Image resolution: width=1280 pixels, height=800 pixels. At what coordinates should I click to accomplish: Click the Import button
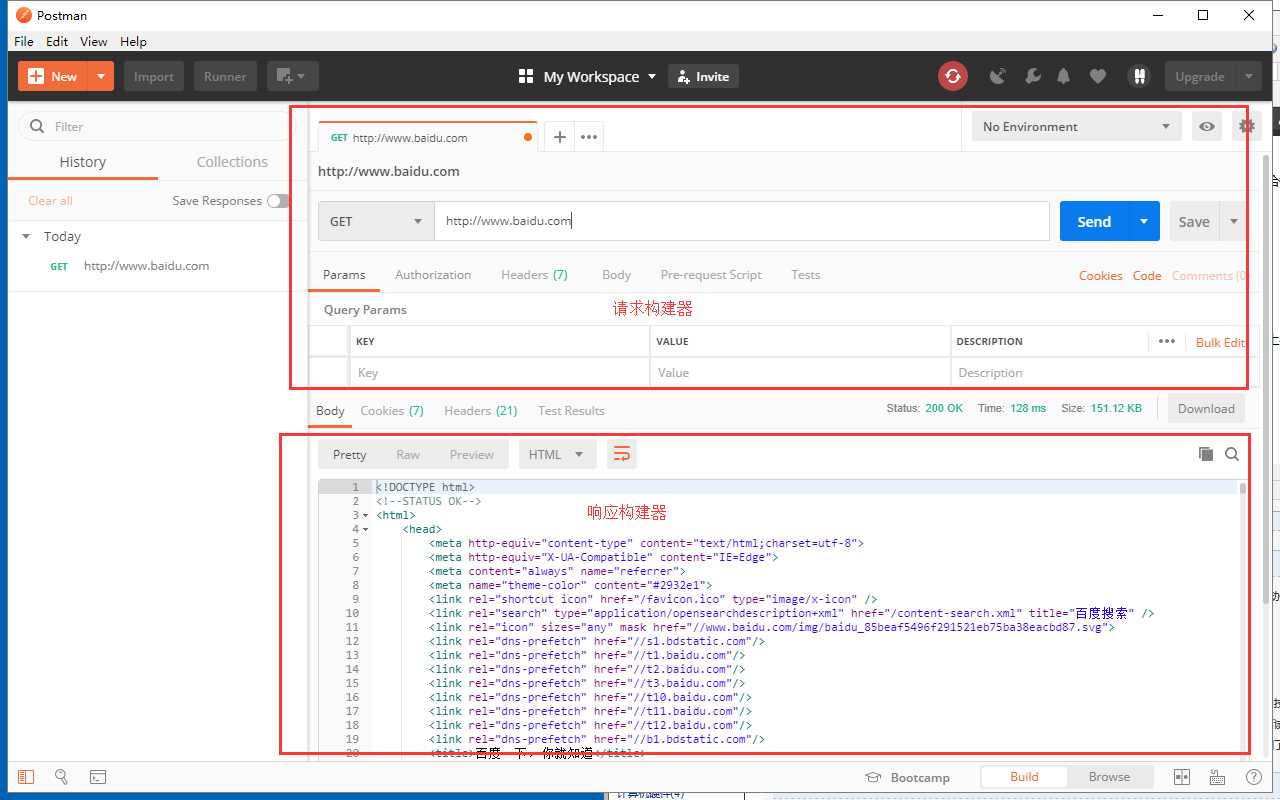[154, 76]
